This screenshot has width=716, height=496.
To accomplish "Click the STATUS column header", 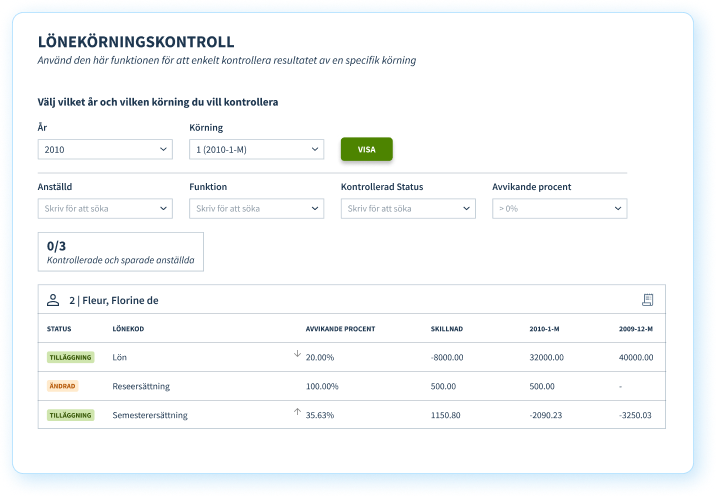I will coord(59,329).
